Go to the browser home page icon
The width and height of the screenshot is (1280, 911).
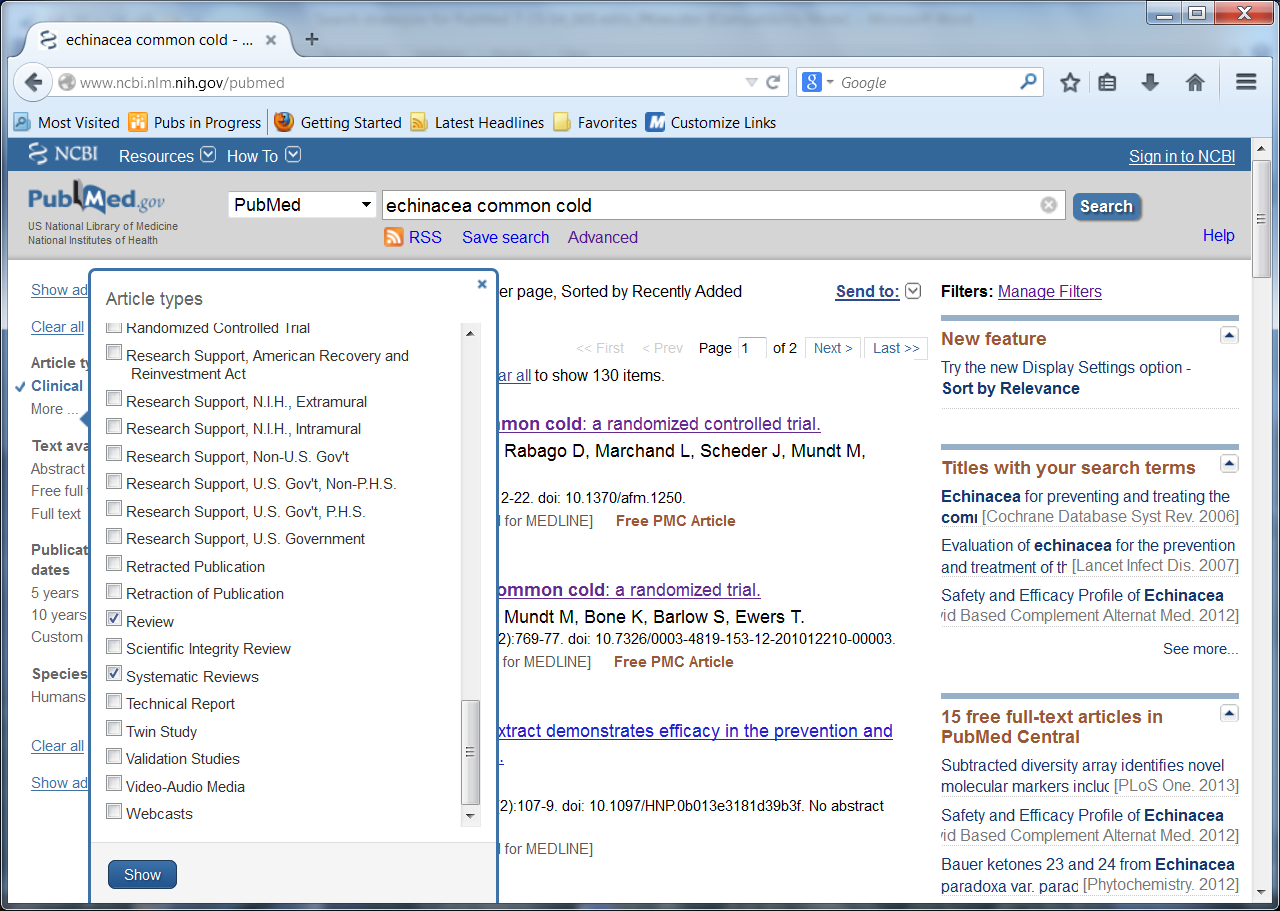[1195, 82]
